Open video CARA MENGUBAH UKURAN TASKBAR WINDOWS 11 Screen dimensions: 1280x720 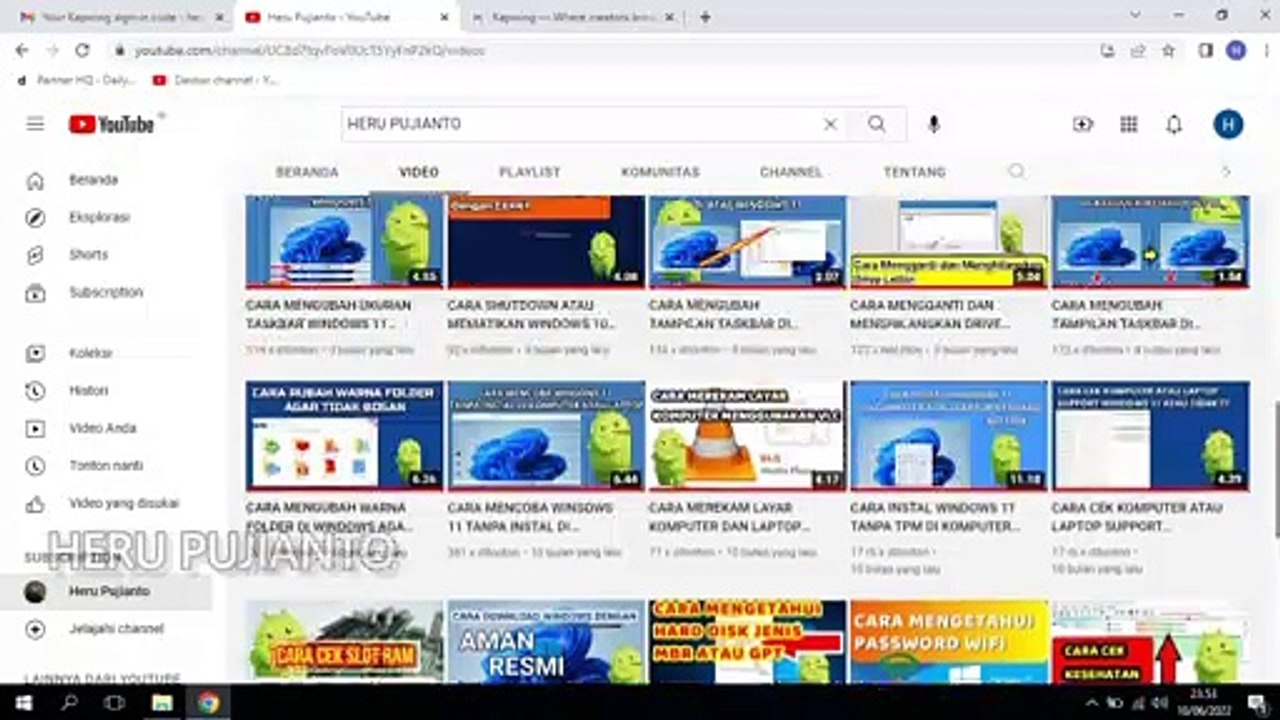329,314
